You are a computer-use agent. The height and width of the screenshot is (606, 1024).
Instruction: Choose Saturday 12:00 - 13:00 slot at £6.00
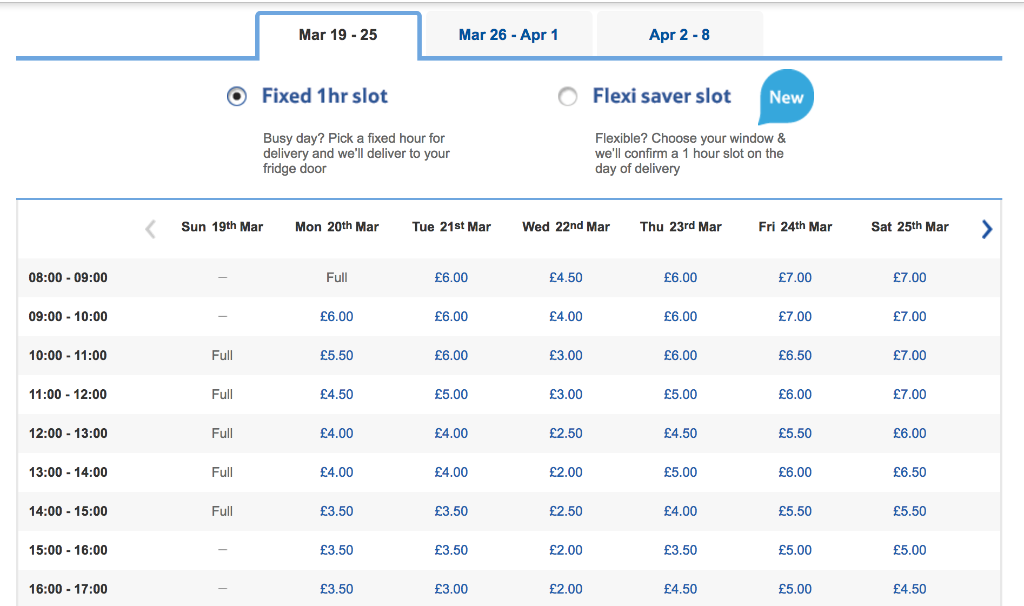[x=910, y=434]
